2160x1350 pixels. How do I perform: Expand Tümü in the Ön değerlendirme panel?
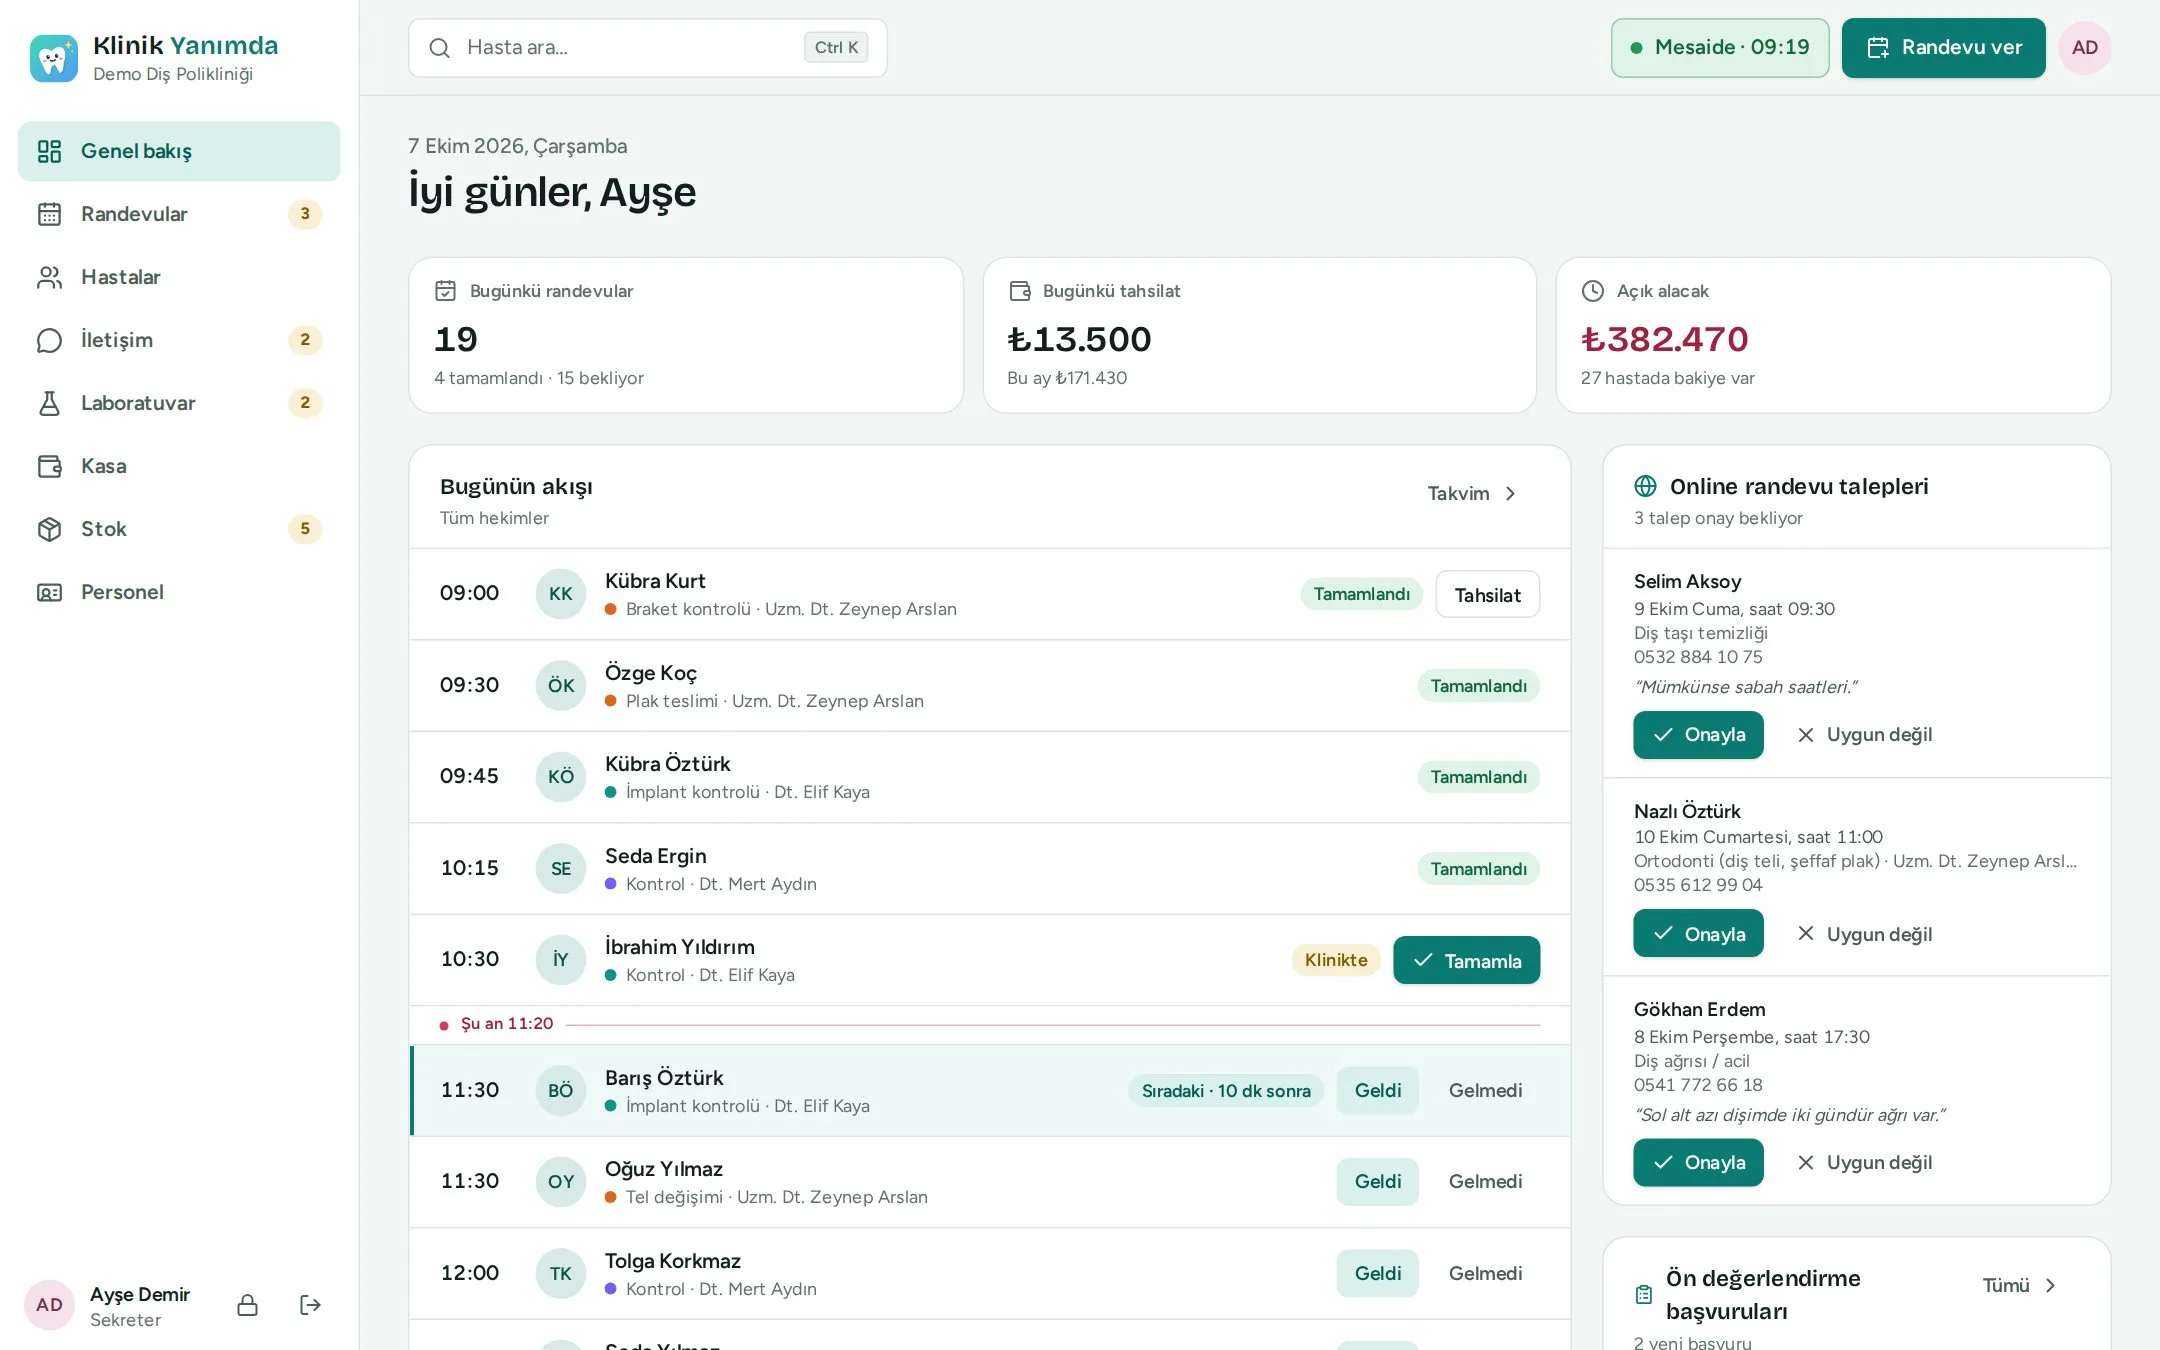click(2019, 1285)
